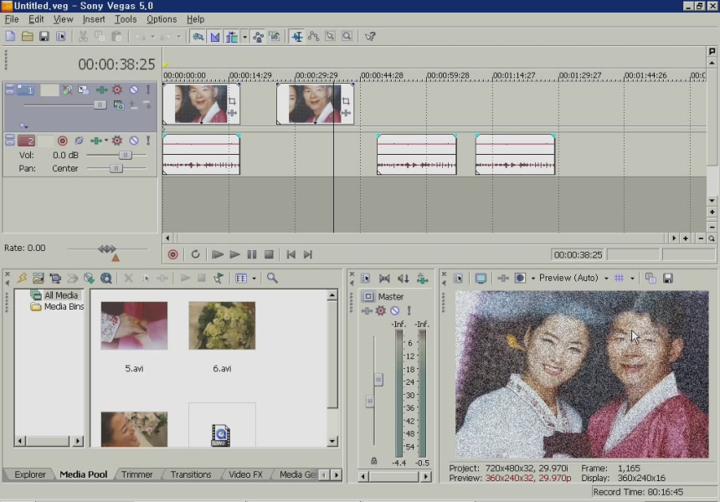Viewport: 720px width, 502px height.
Task: Click Play From Start button
Action: coord(217,254)
